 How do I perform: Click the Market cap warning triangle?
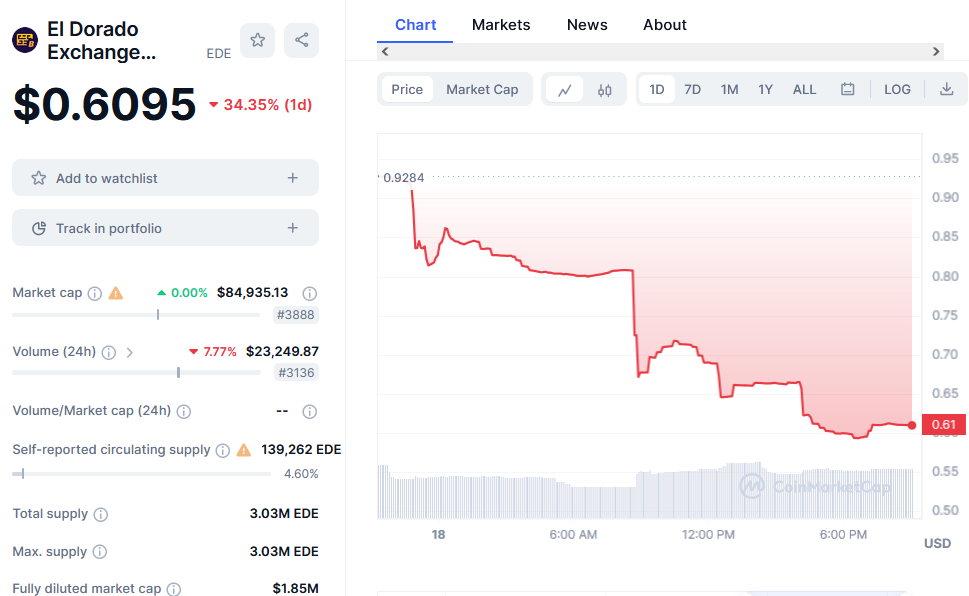pyautogui.click(x=116, y=293)
